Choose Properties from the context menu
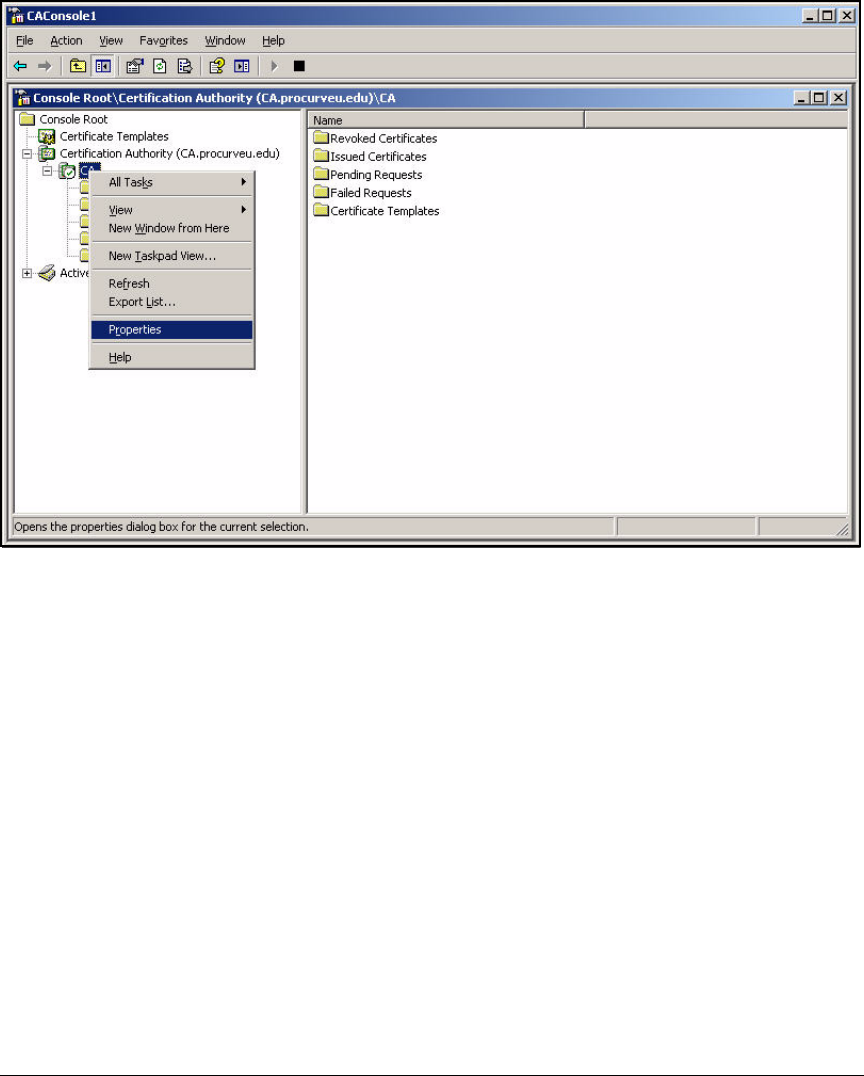The height and width of the screenshot is (1076, 864). (x=172, y=330)
